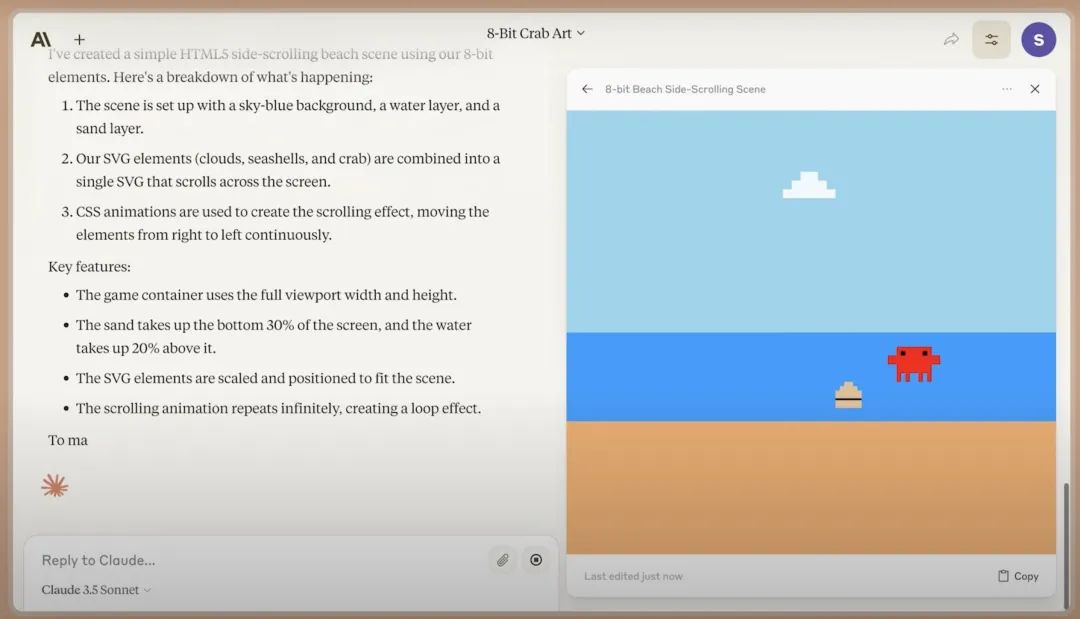This screenshot has height=619, width=1080.
Task: Click the white pixel cloud in sky
Action: [809, 185]
